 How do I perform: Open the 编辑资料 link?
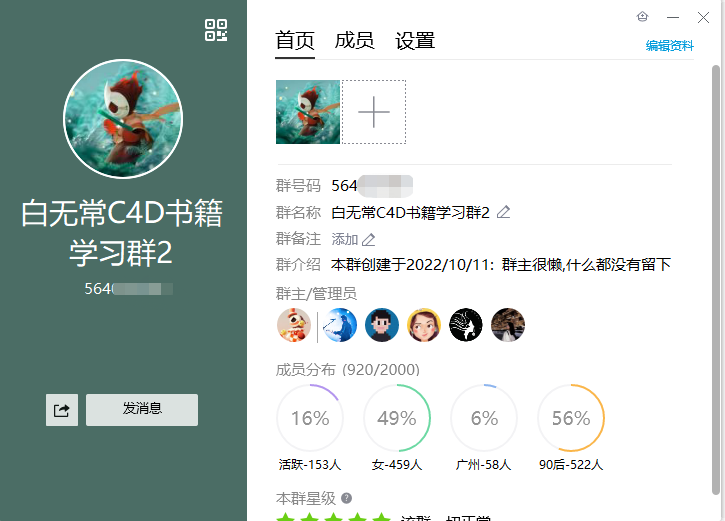click(x=670, y=46)
